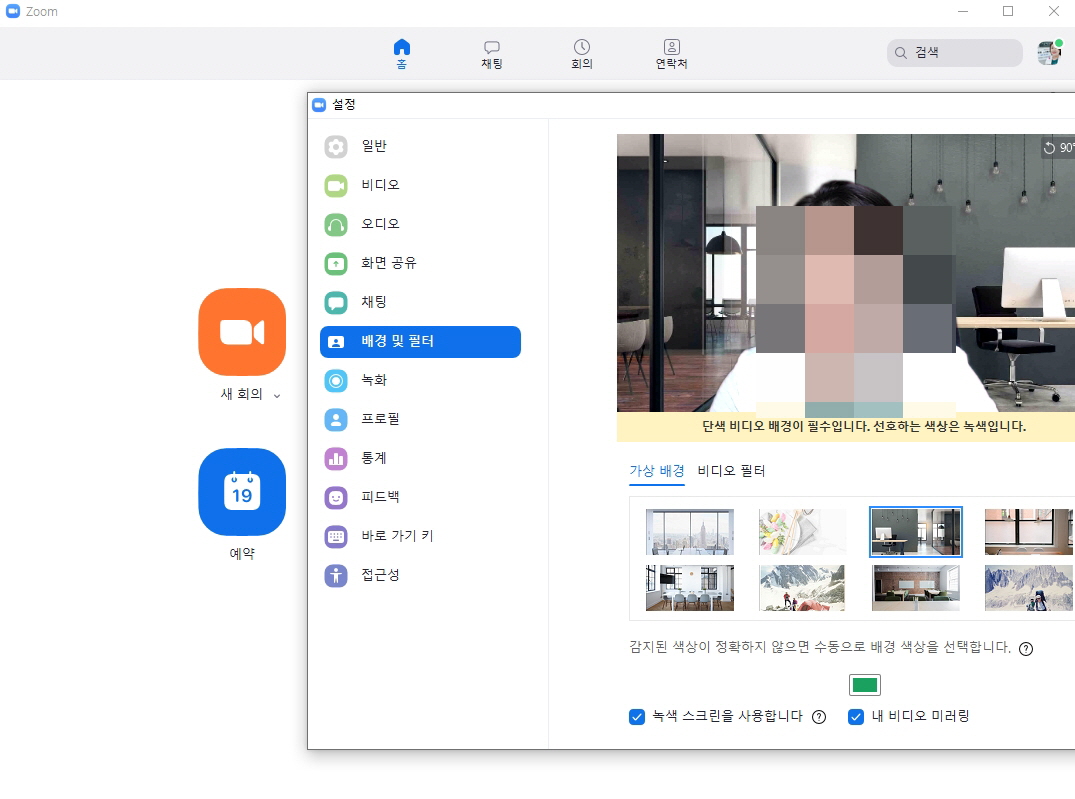
Task: Open the green background color picker
Action: [x=865, y=684]
